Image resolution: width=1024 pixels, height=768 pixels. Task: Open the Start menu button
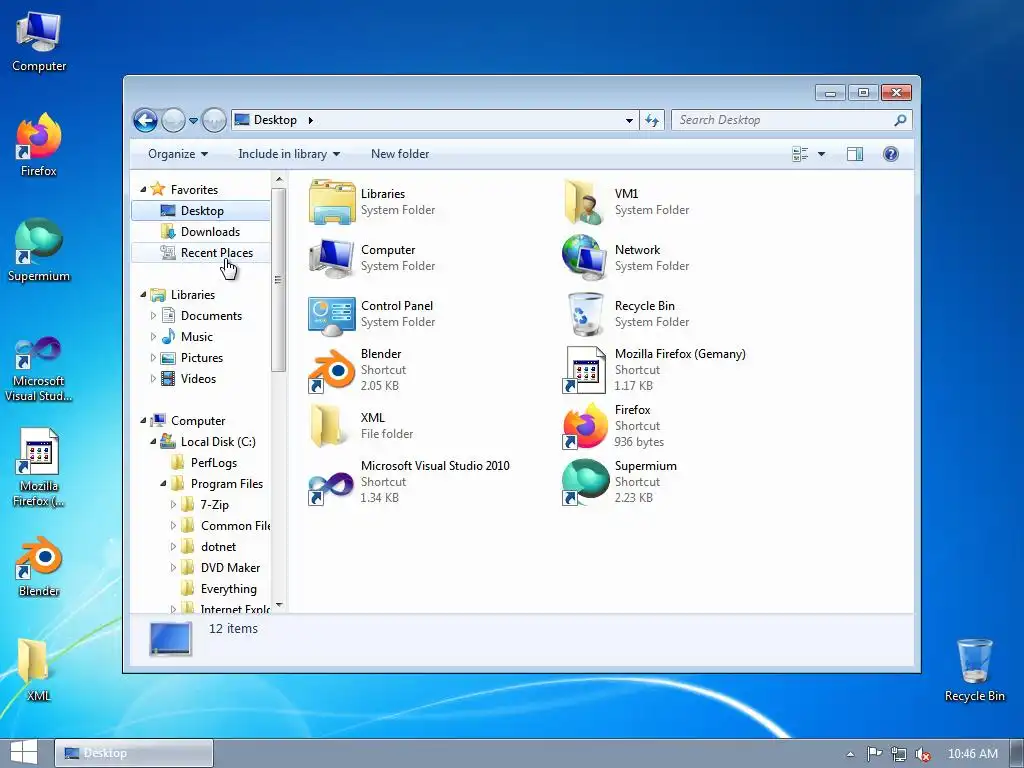pyautogui.click(x=24, y=753)
